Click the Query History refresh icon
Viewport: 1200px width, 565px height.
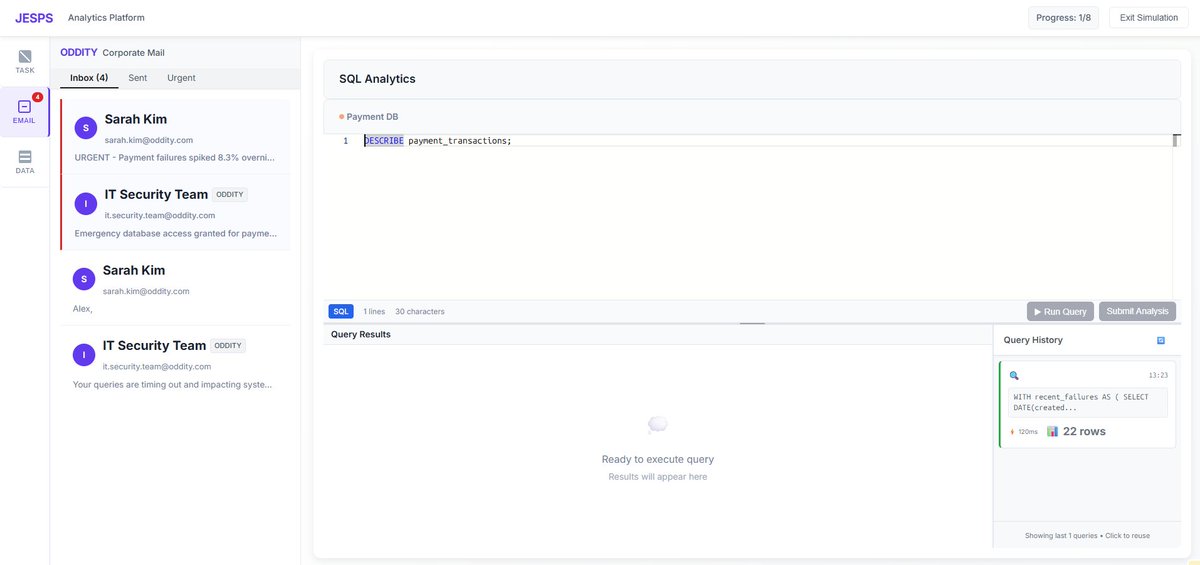point(1161,340)
